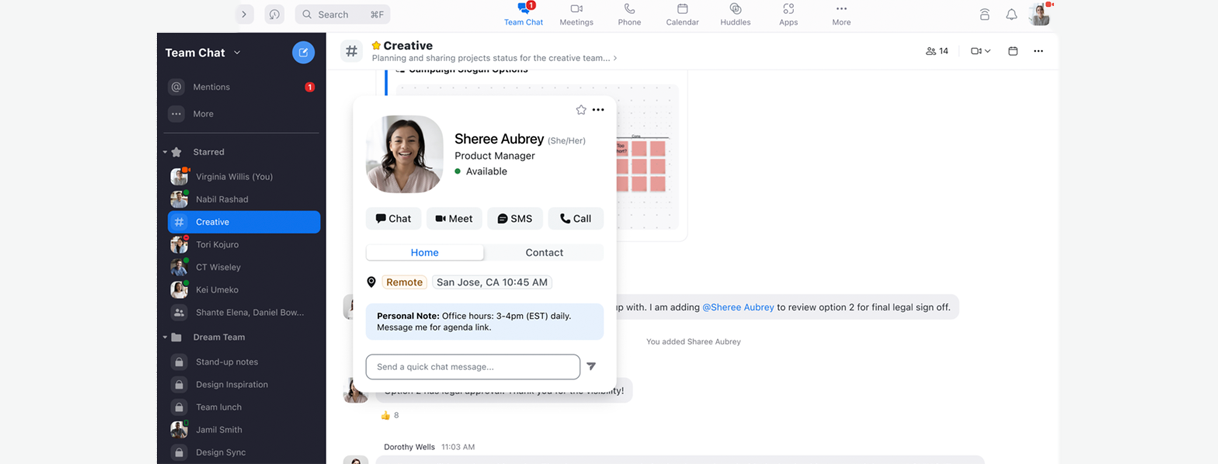Open chat with Jamil Smith

tap(244, 429)
